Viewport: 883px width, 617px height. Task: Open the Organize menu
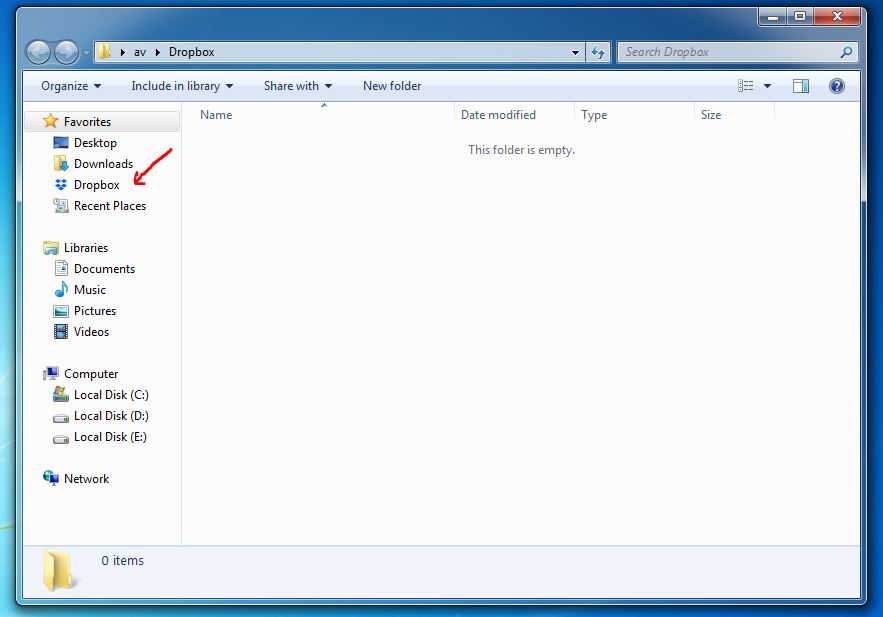71,86
